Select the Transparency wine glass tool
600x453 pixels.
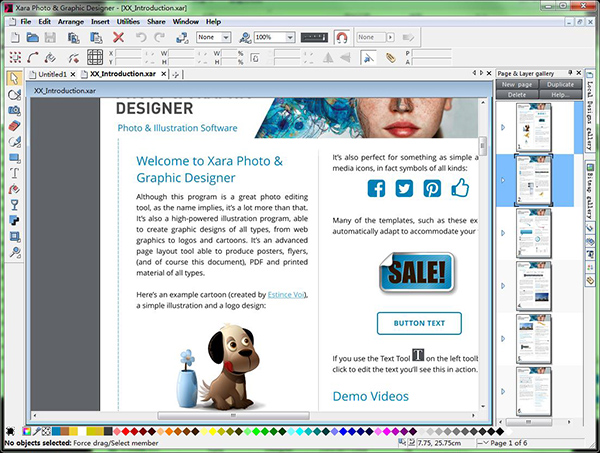pyautogui.click(x=14, y=205)
